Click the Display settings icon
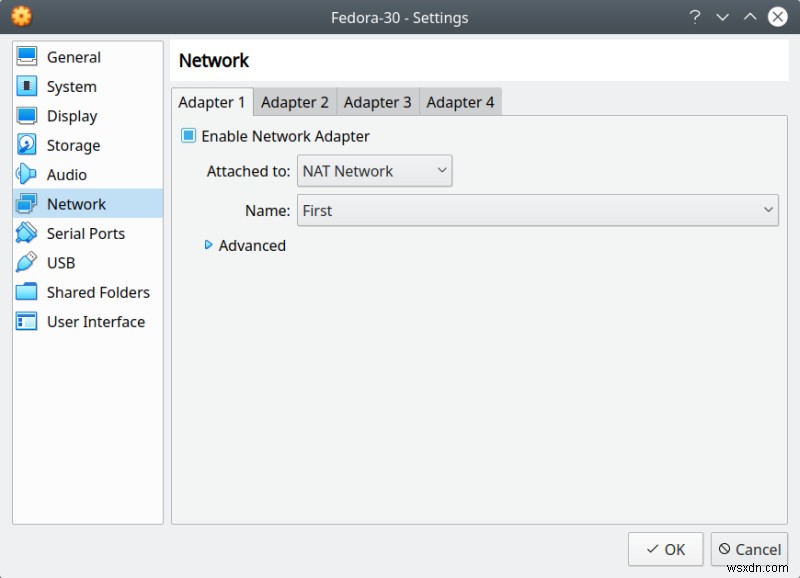The width and height of the screenshot is (800, 578). pyautogui.click(x=29, y=115)
